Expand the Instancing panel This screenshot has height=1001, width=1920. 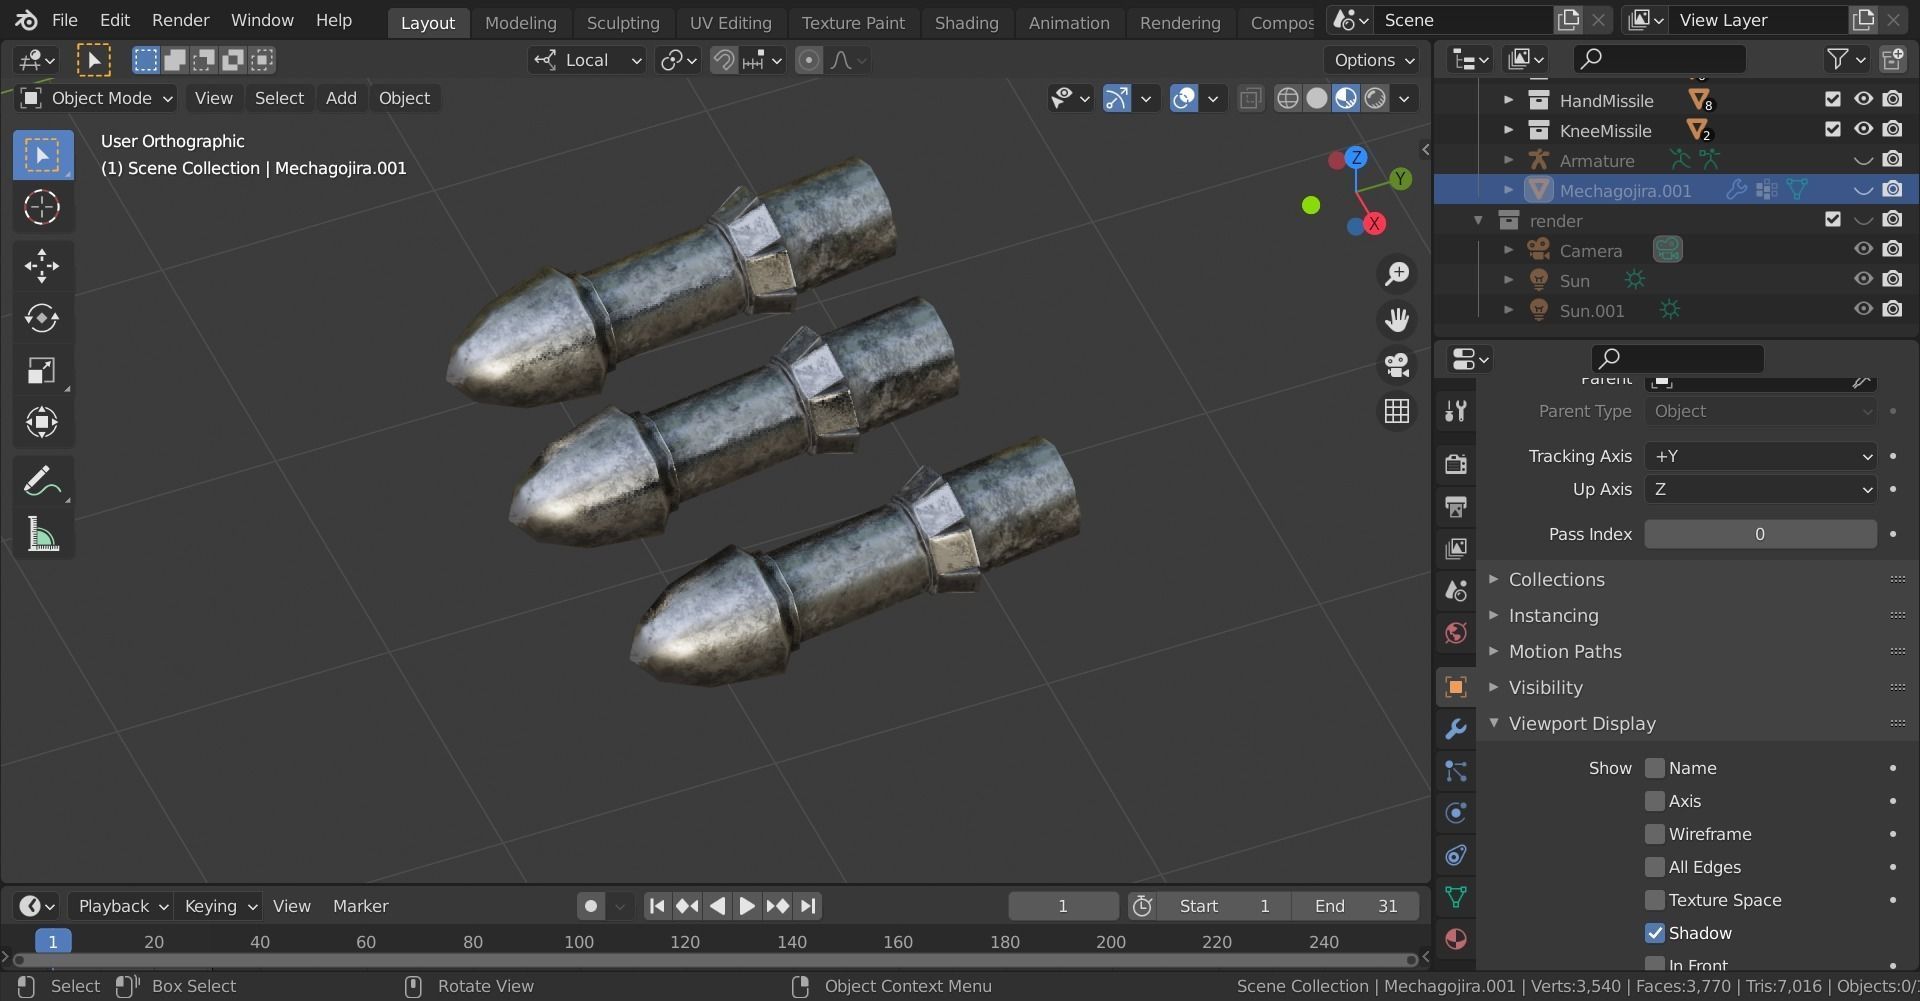click(x=1553, y=615)
